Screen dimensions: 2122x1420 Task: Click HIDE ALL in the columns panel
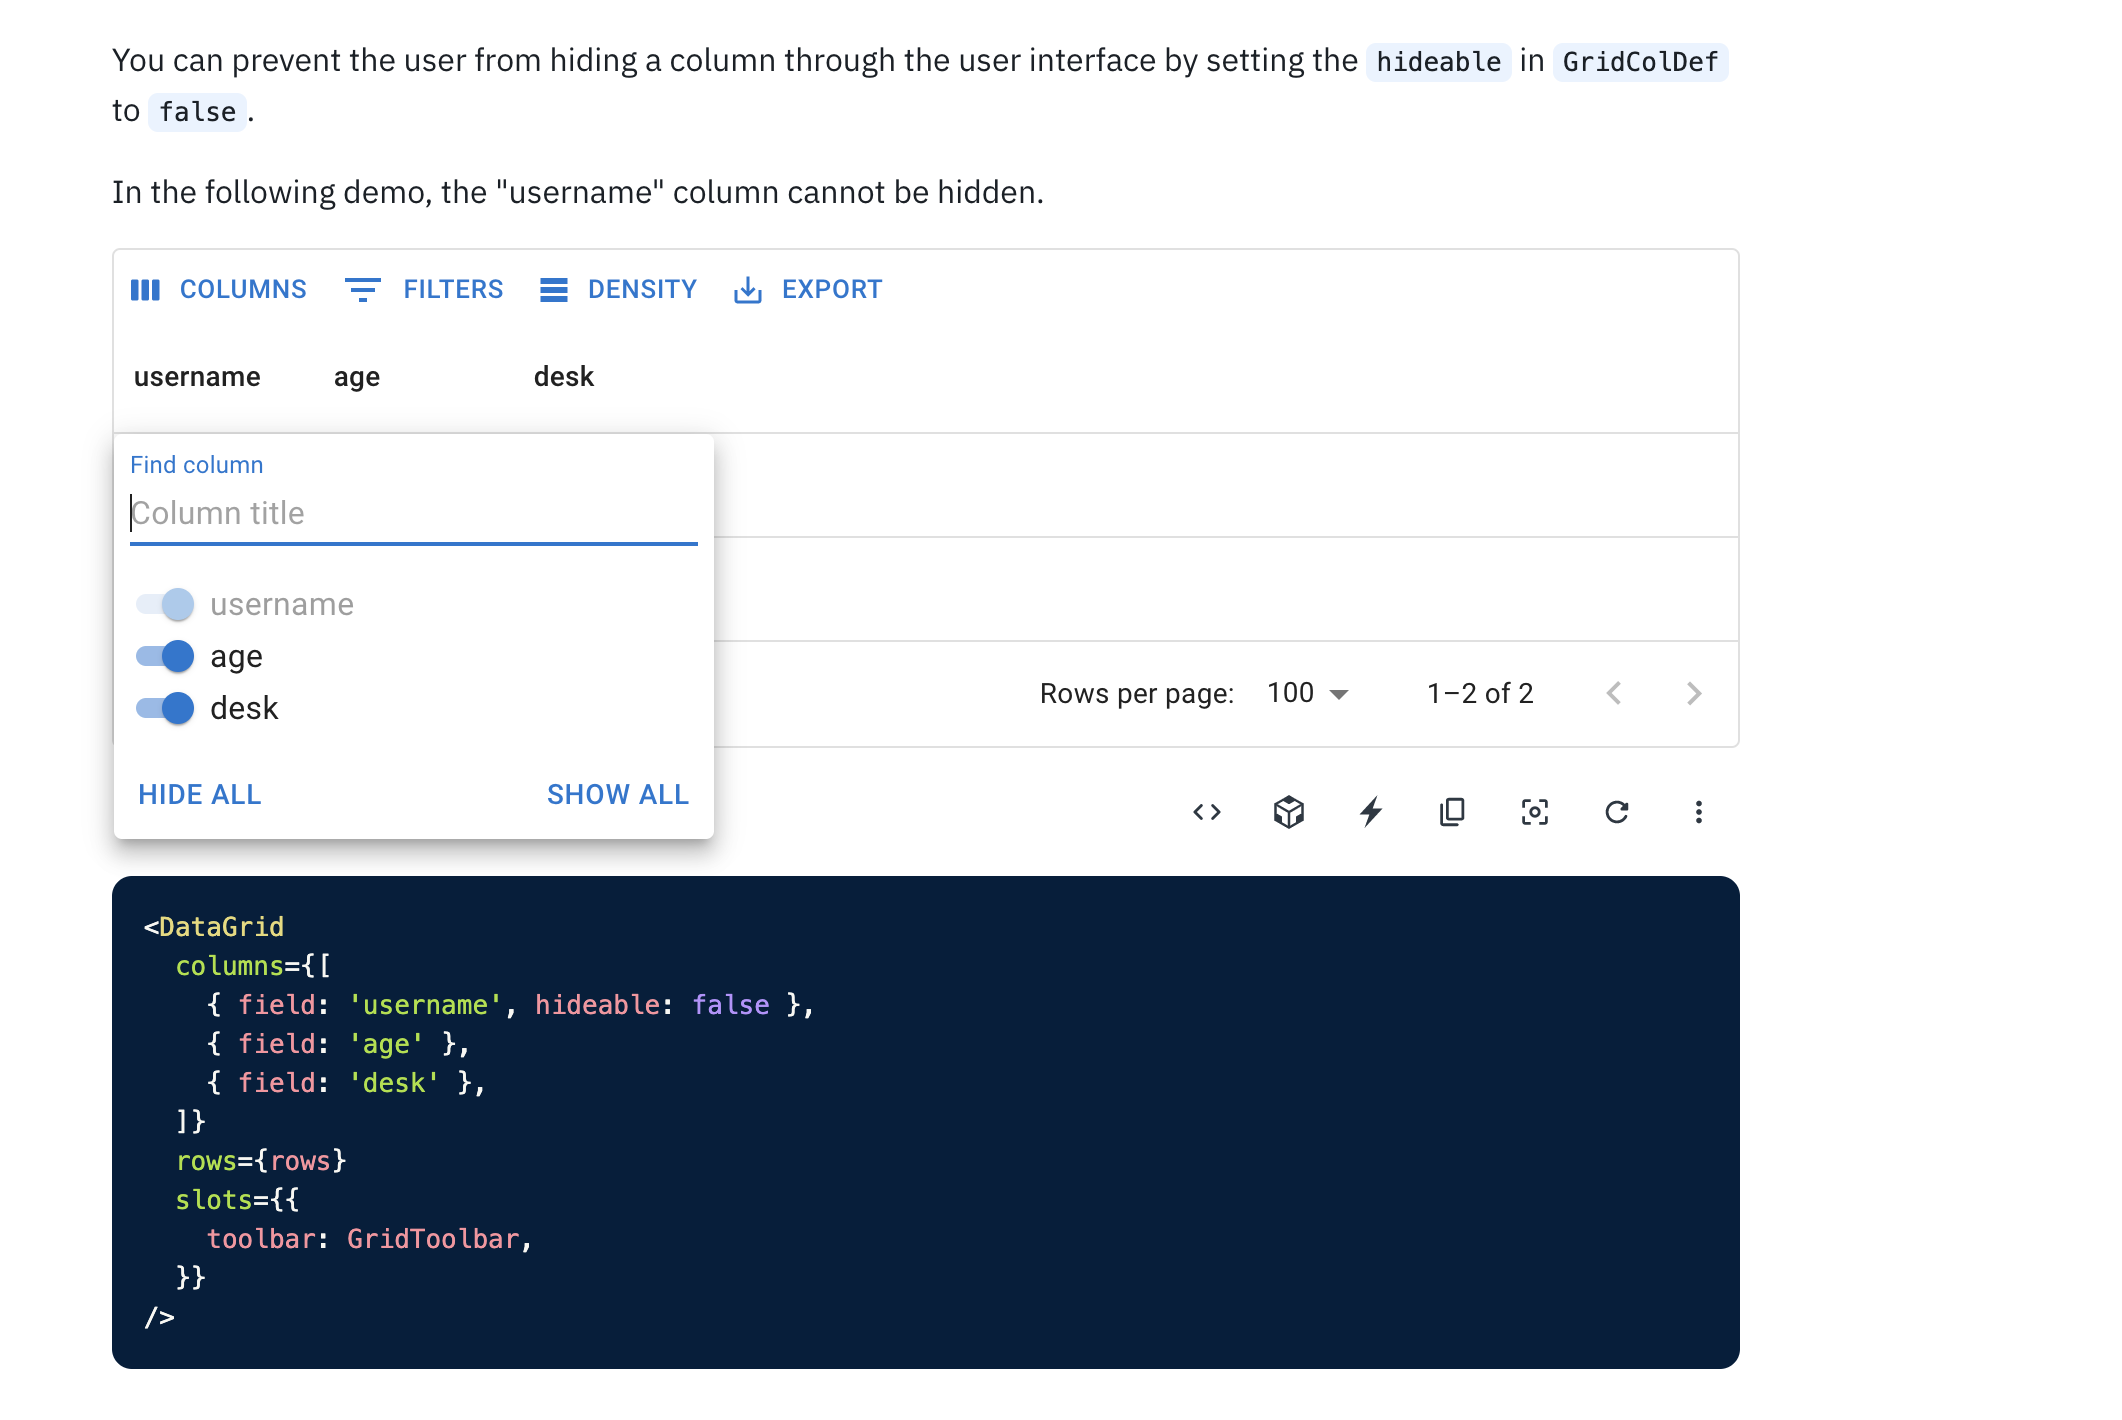pyautogui.click(x=199, y=794)
